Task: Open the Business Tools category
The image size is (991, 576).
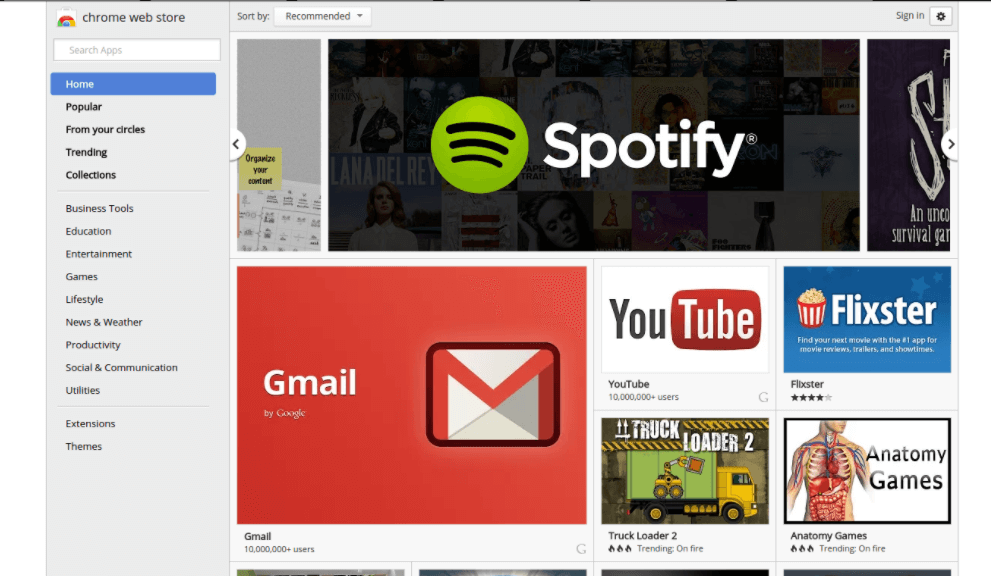Action: [99, 209]
